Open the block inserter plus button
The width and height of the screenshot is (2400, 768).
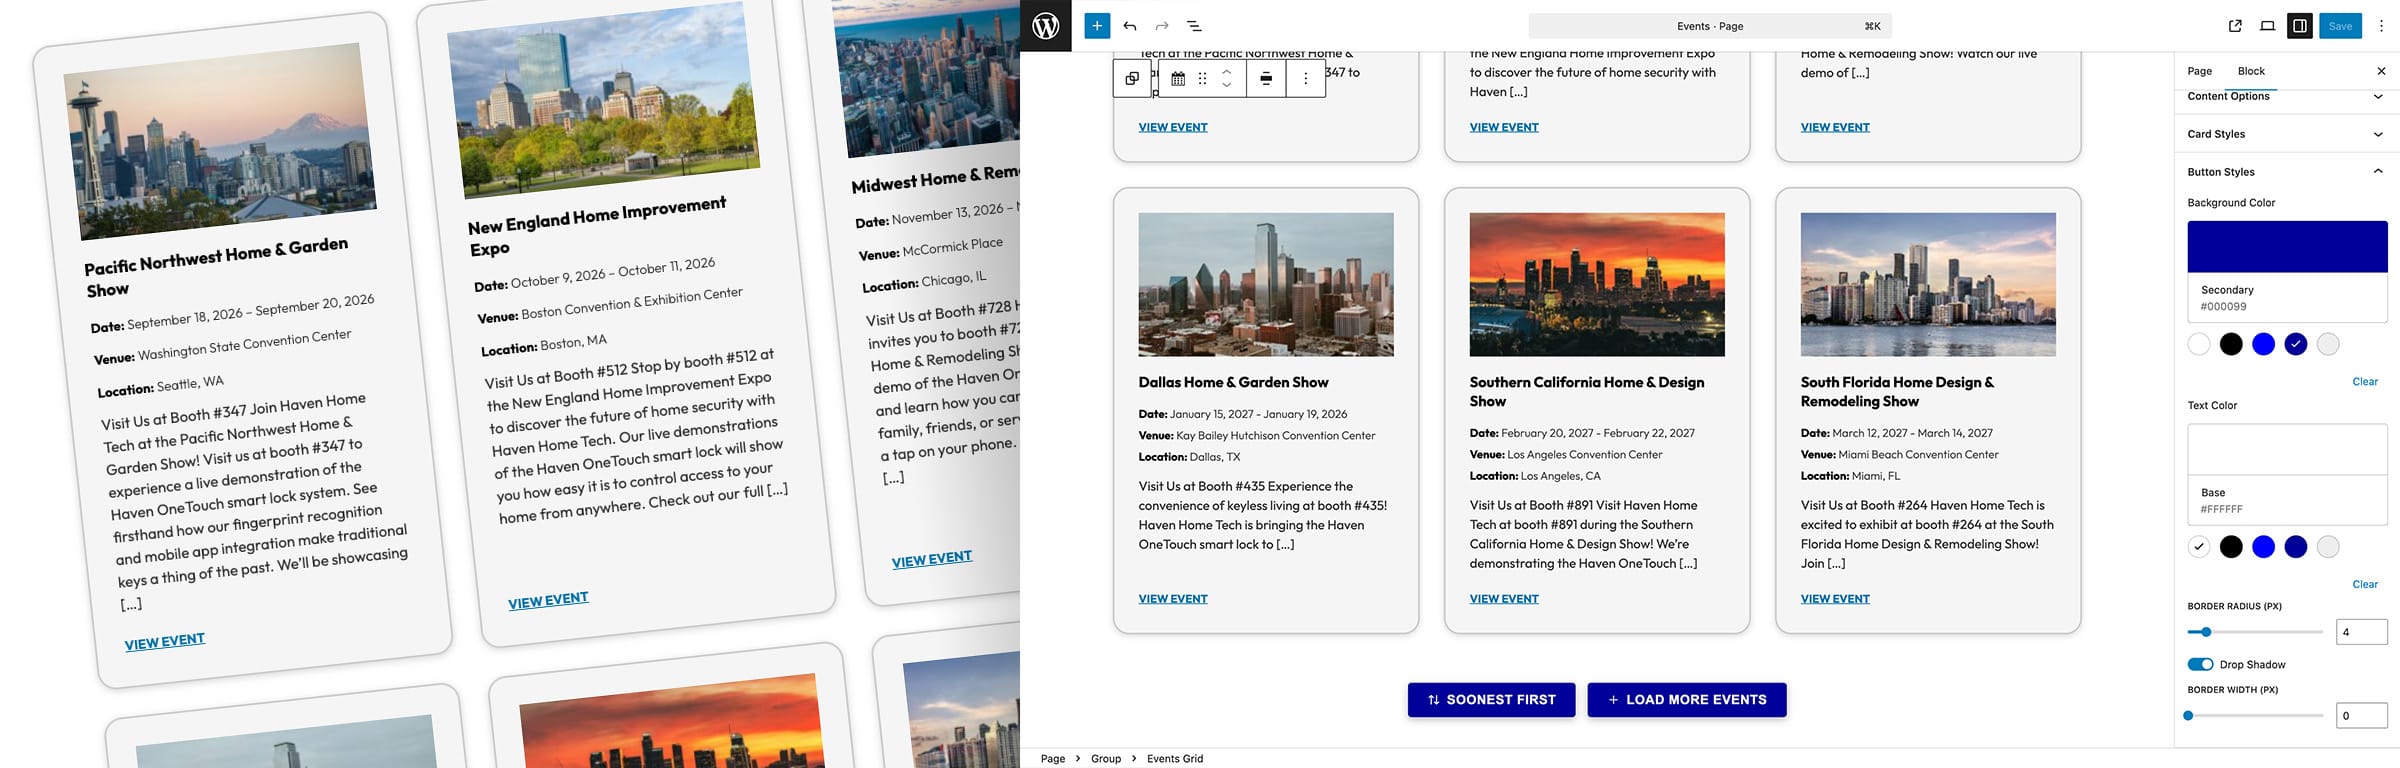pyautogui.click(x=1097, y=26)
